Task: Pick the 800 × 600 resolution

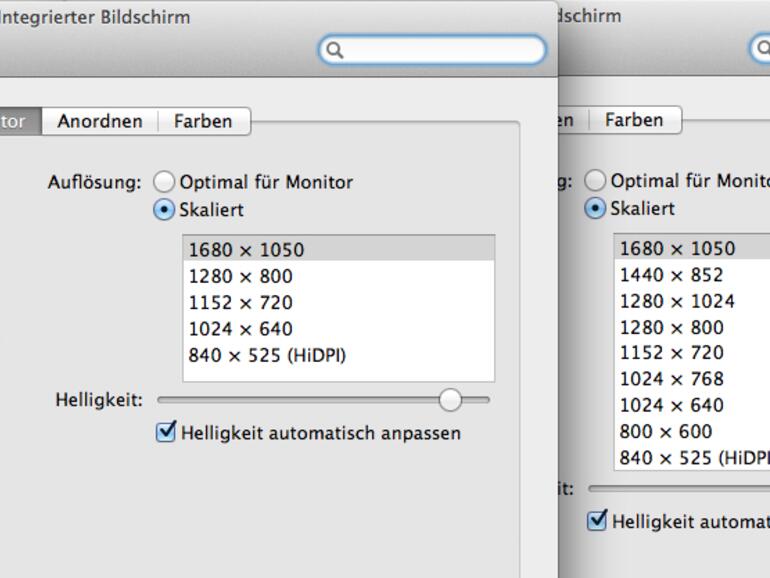Action: (666, 431)
